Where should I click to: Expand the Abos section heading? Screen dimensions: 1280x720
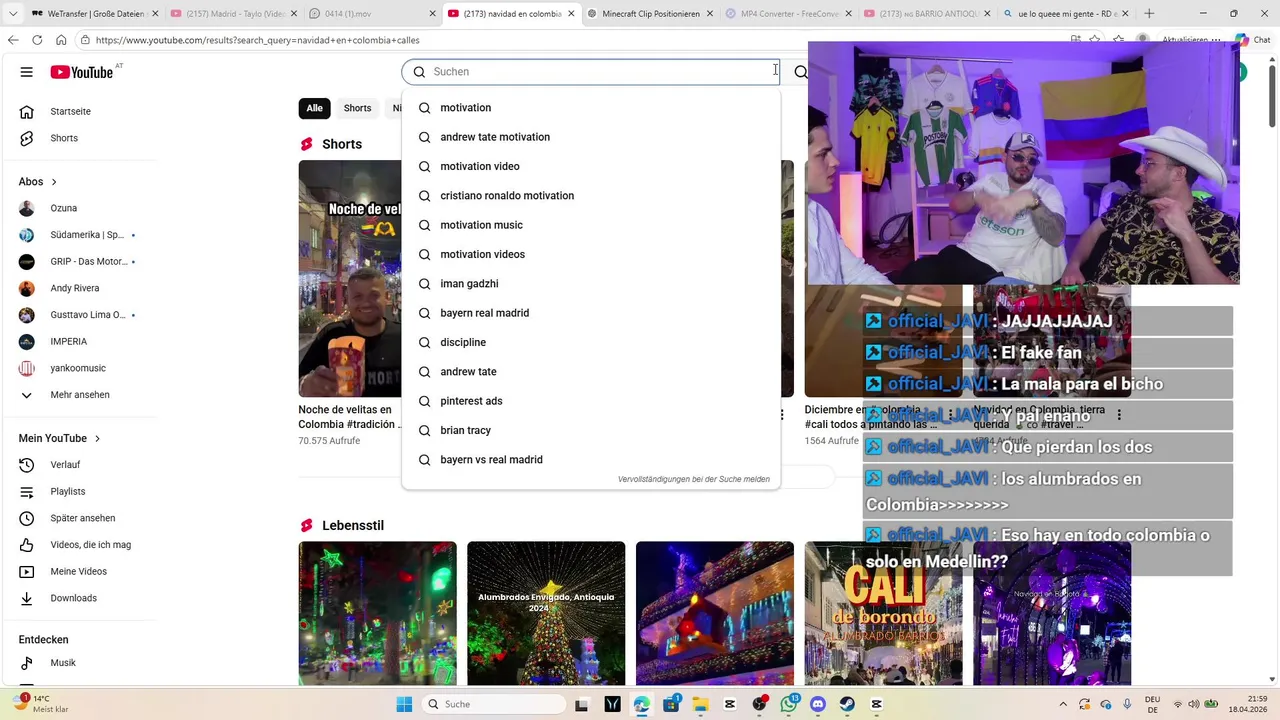(x=38, y=182)
